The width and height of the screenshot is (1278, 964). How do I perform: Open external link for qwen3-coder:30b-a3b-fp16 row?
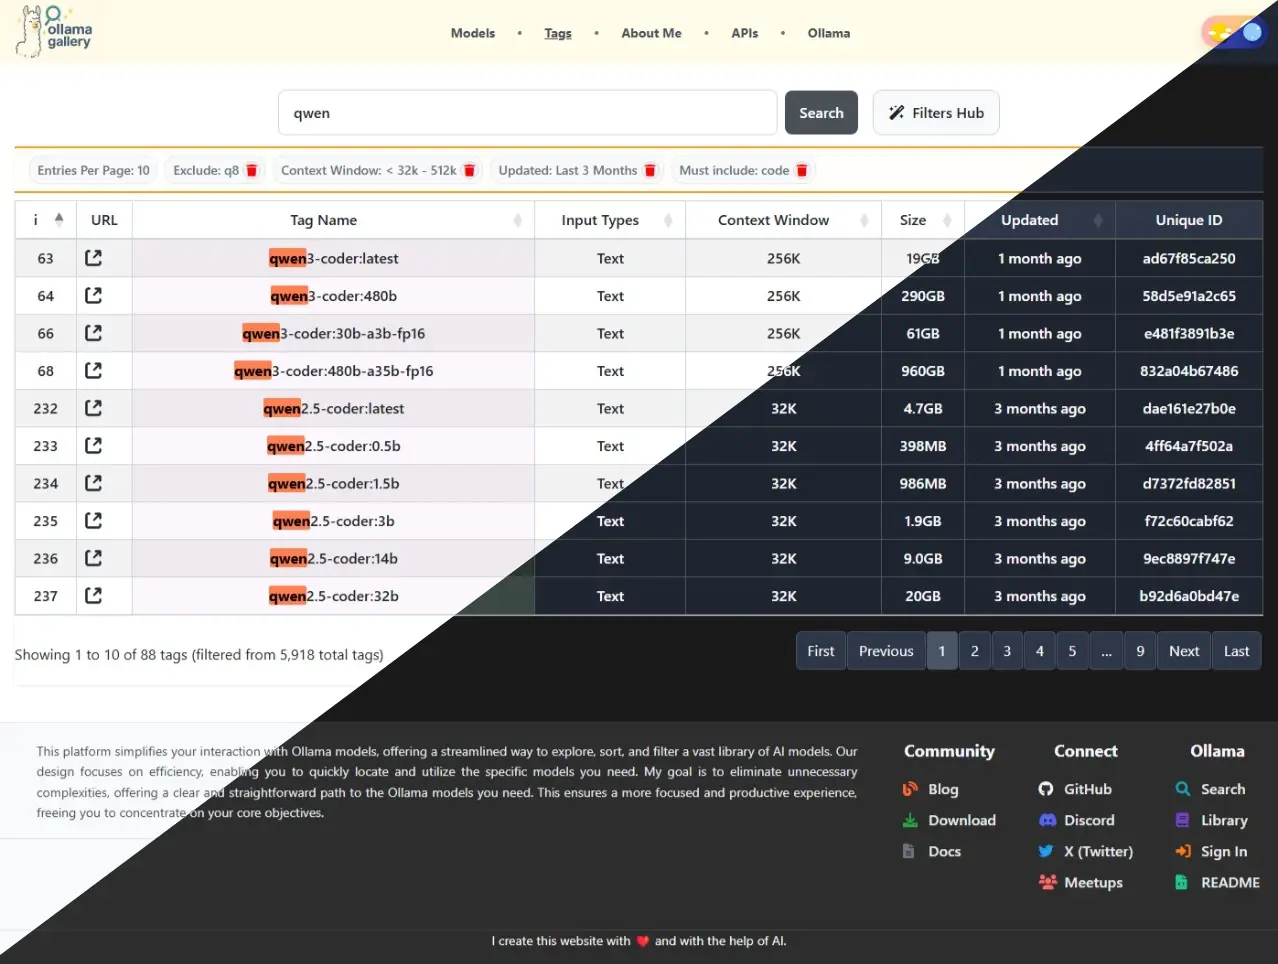[93, 333]
